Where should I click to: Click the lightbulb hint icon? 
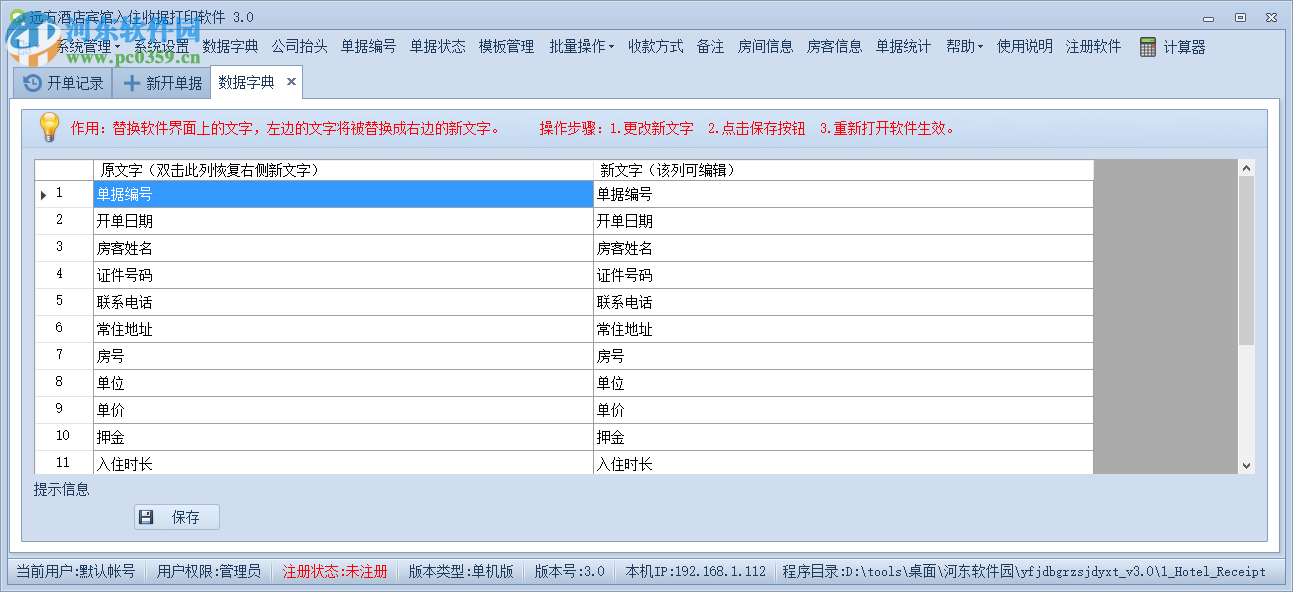(x=49, y=127)
